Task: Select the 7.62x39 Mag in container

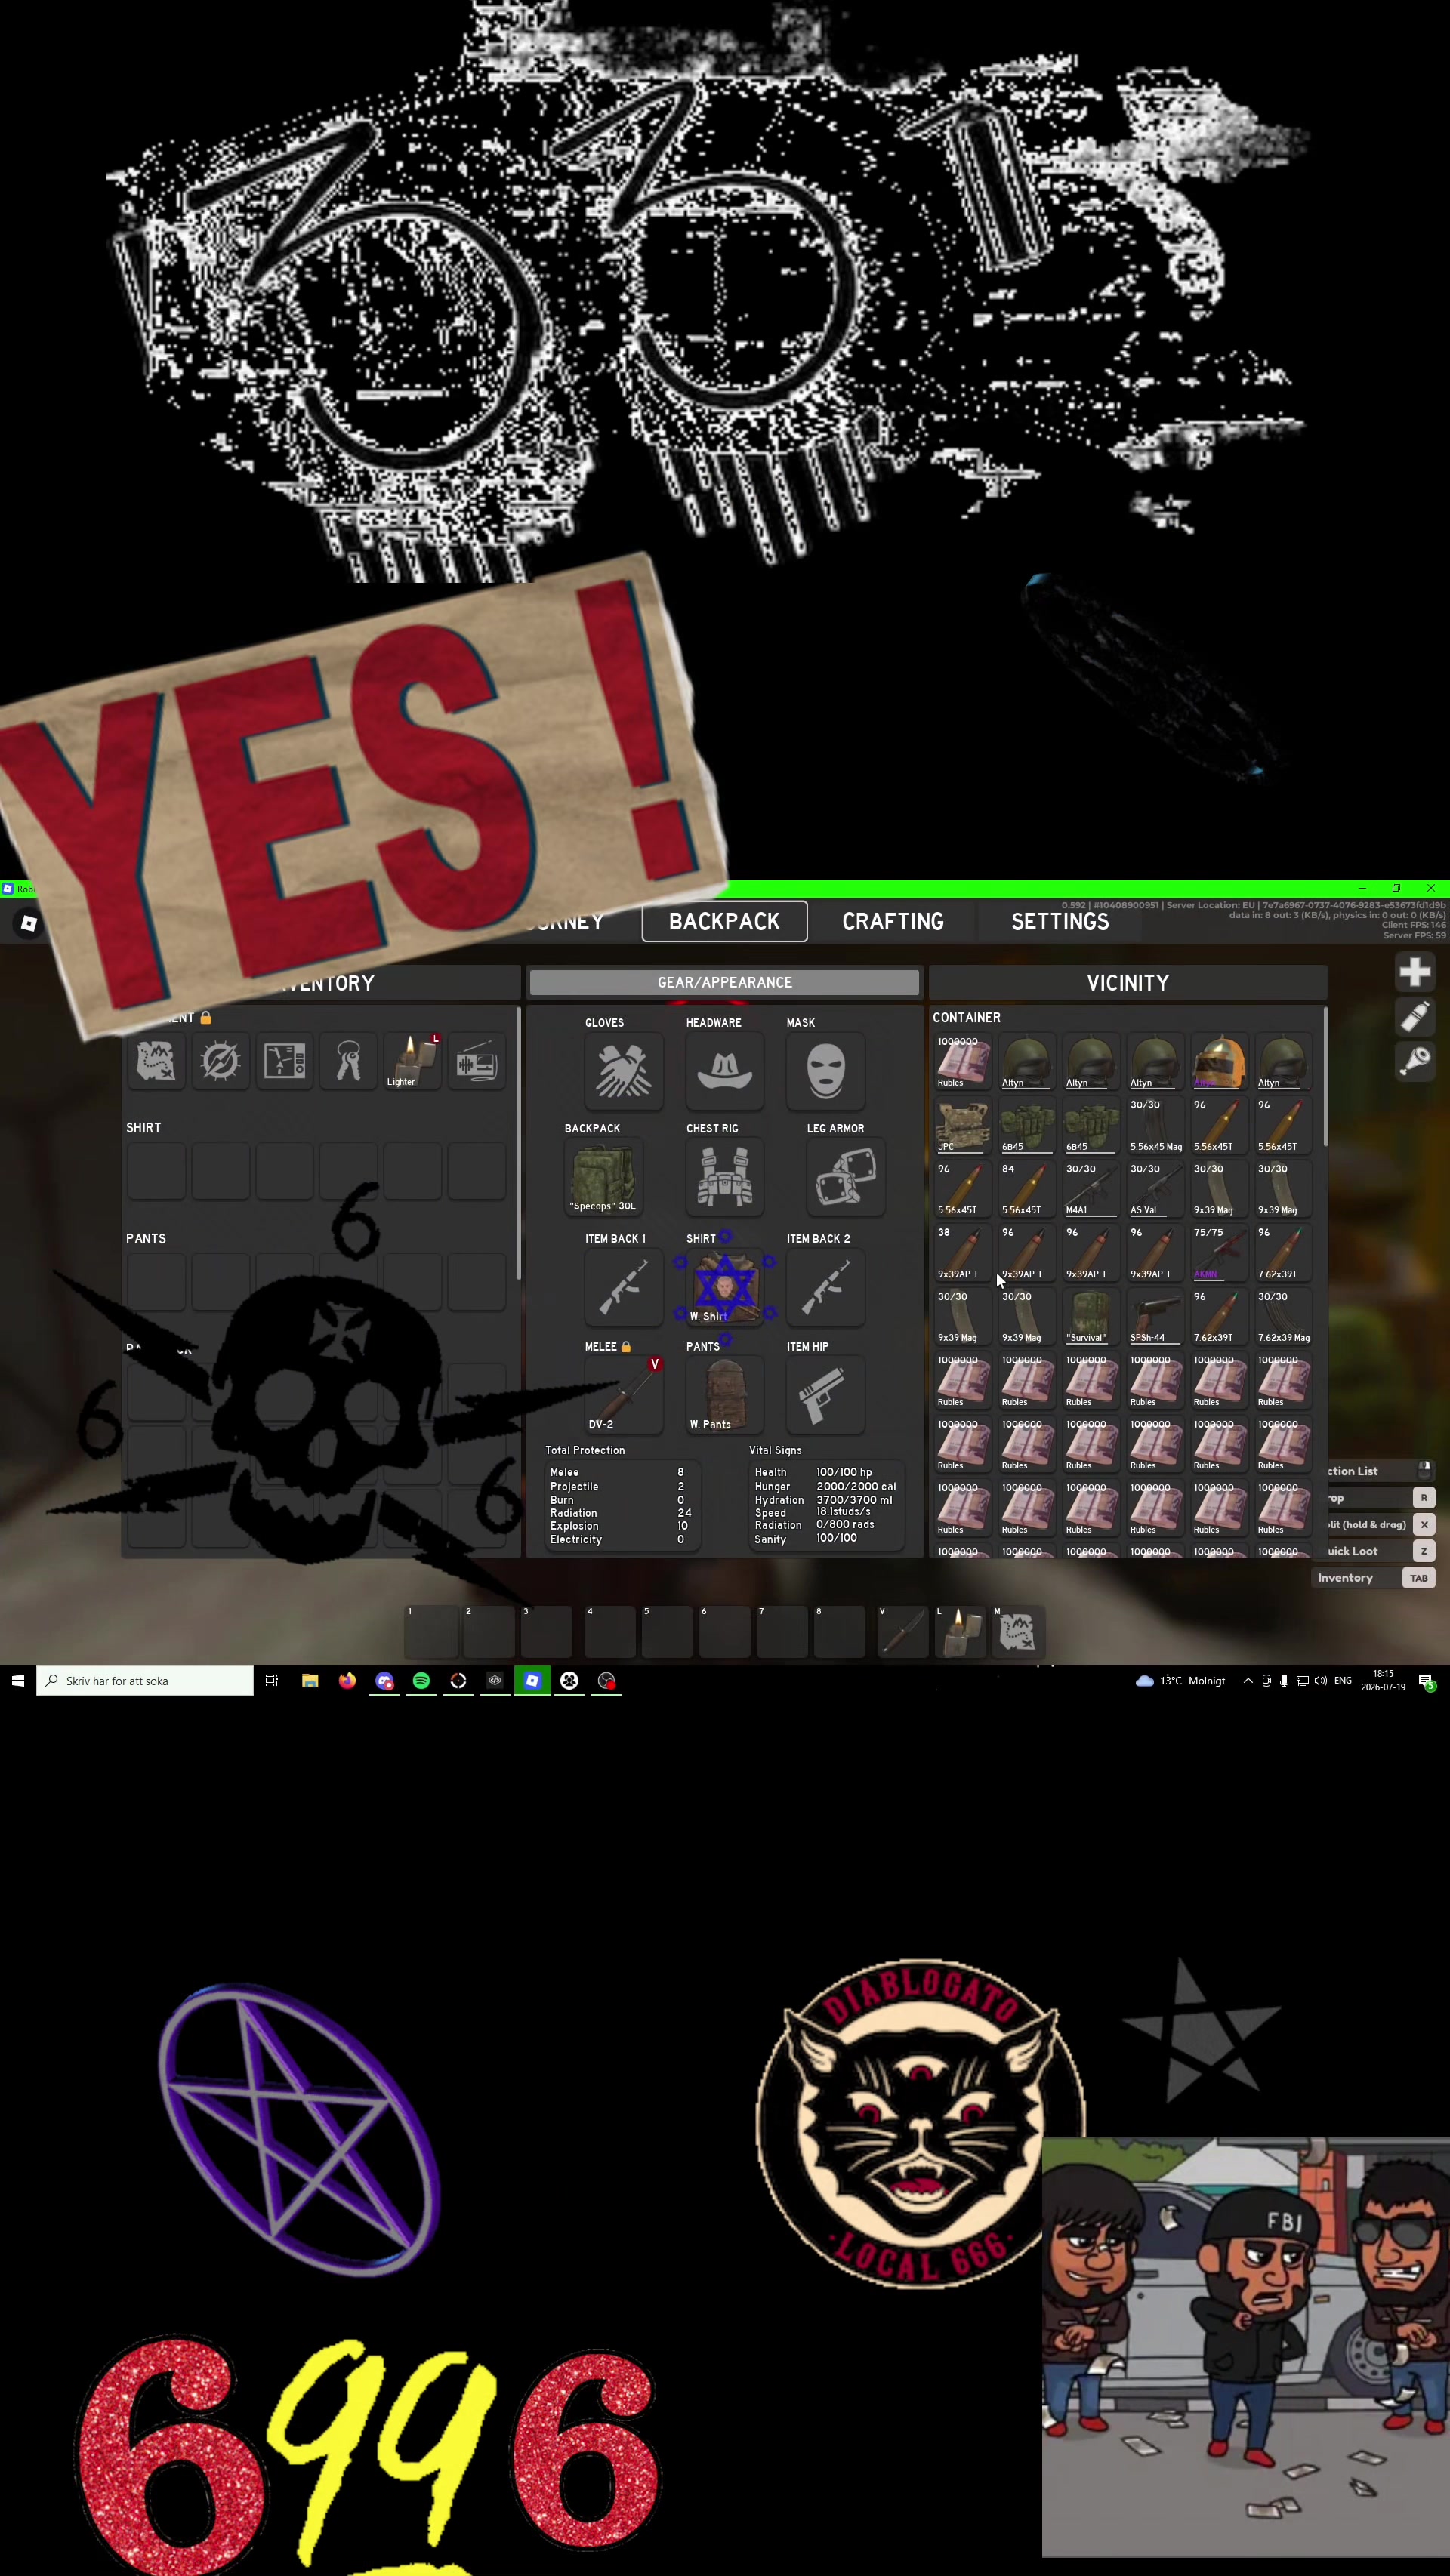Action: [1283, 1317]
